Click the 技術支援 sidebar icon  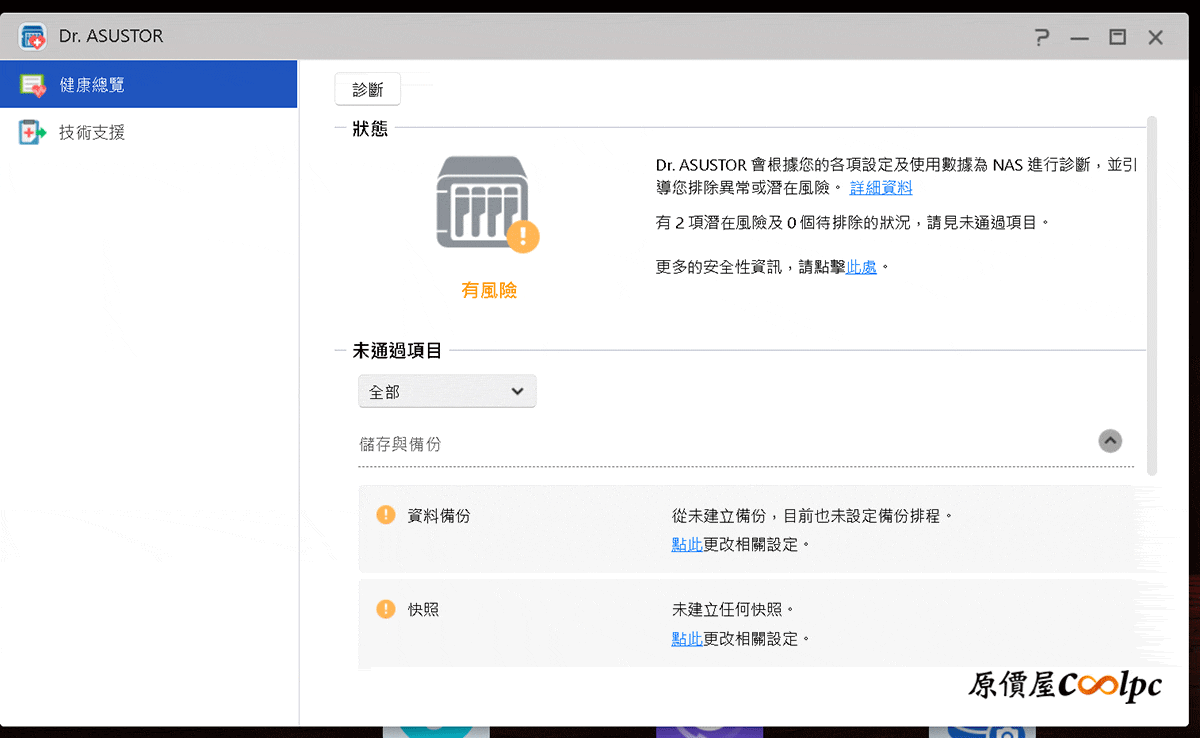point(33,132)
